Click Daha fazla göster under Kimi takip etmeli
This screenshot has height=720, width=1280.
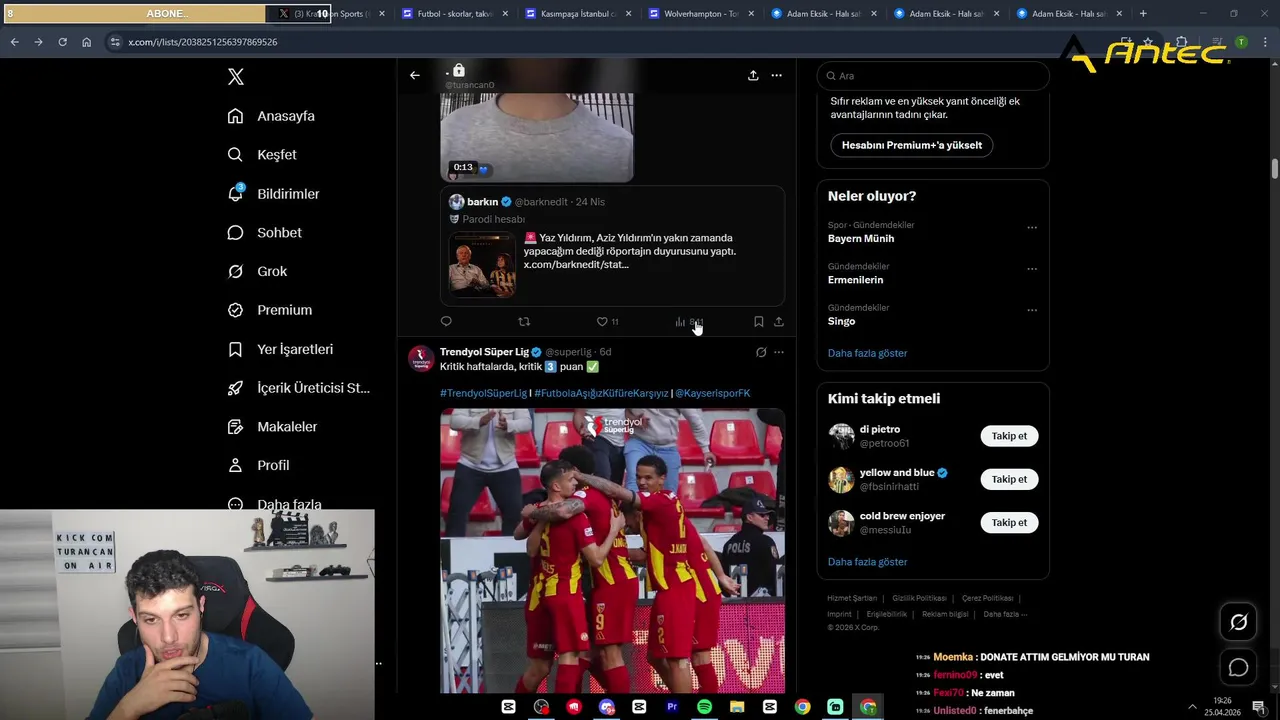pyautogui.click(x=867, y=562)
